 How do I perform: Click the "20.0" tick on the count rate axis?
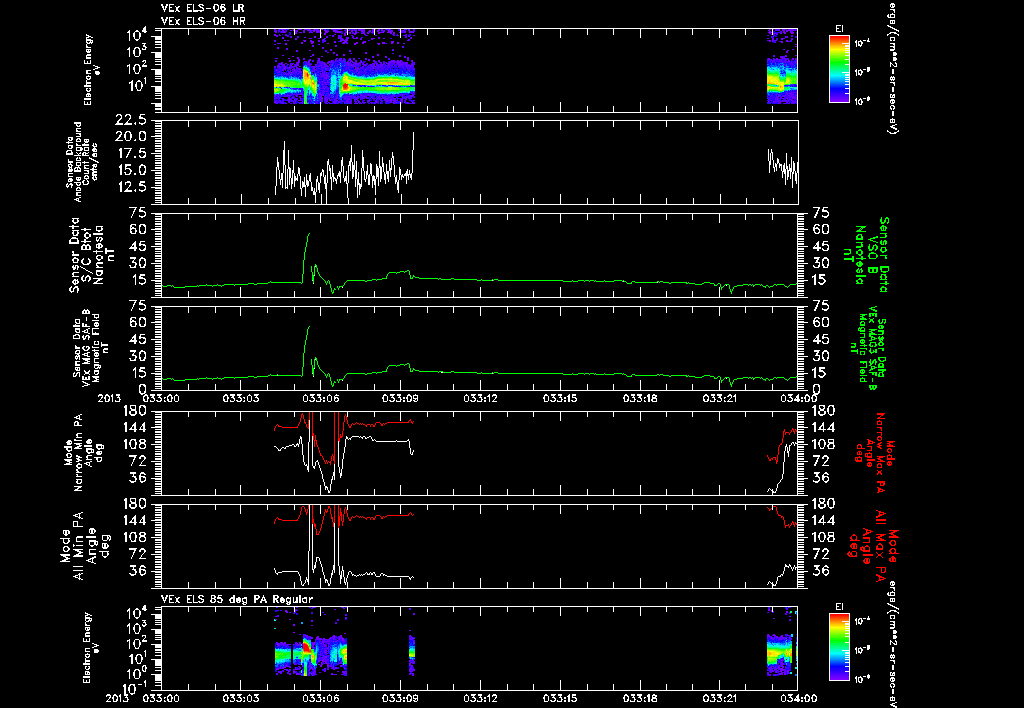coord(130,137)
